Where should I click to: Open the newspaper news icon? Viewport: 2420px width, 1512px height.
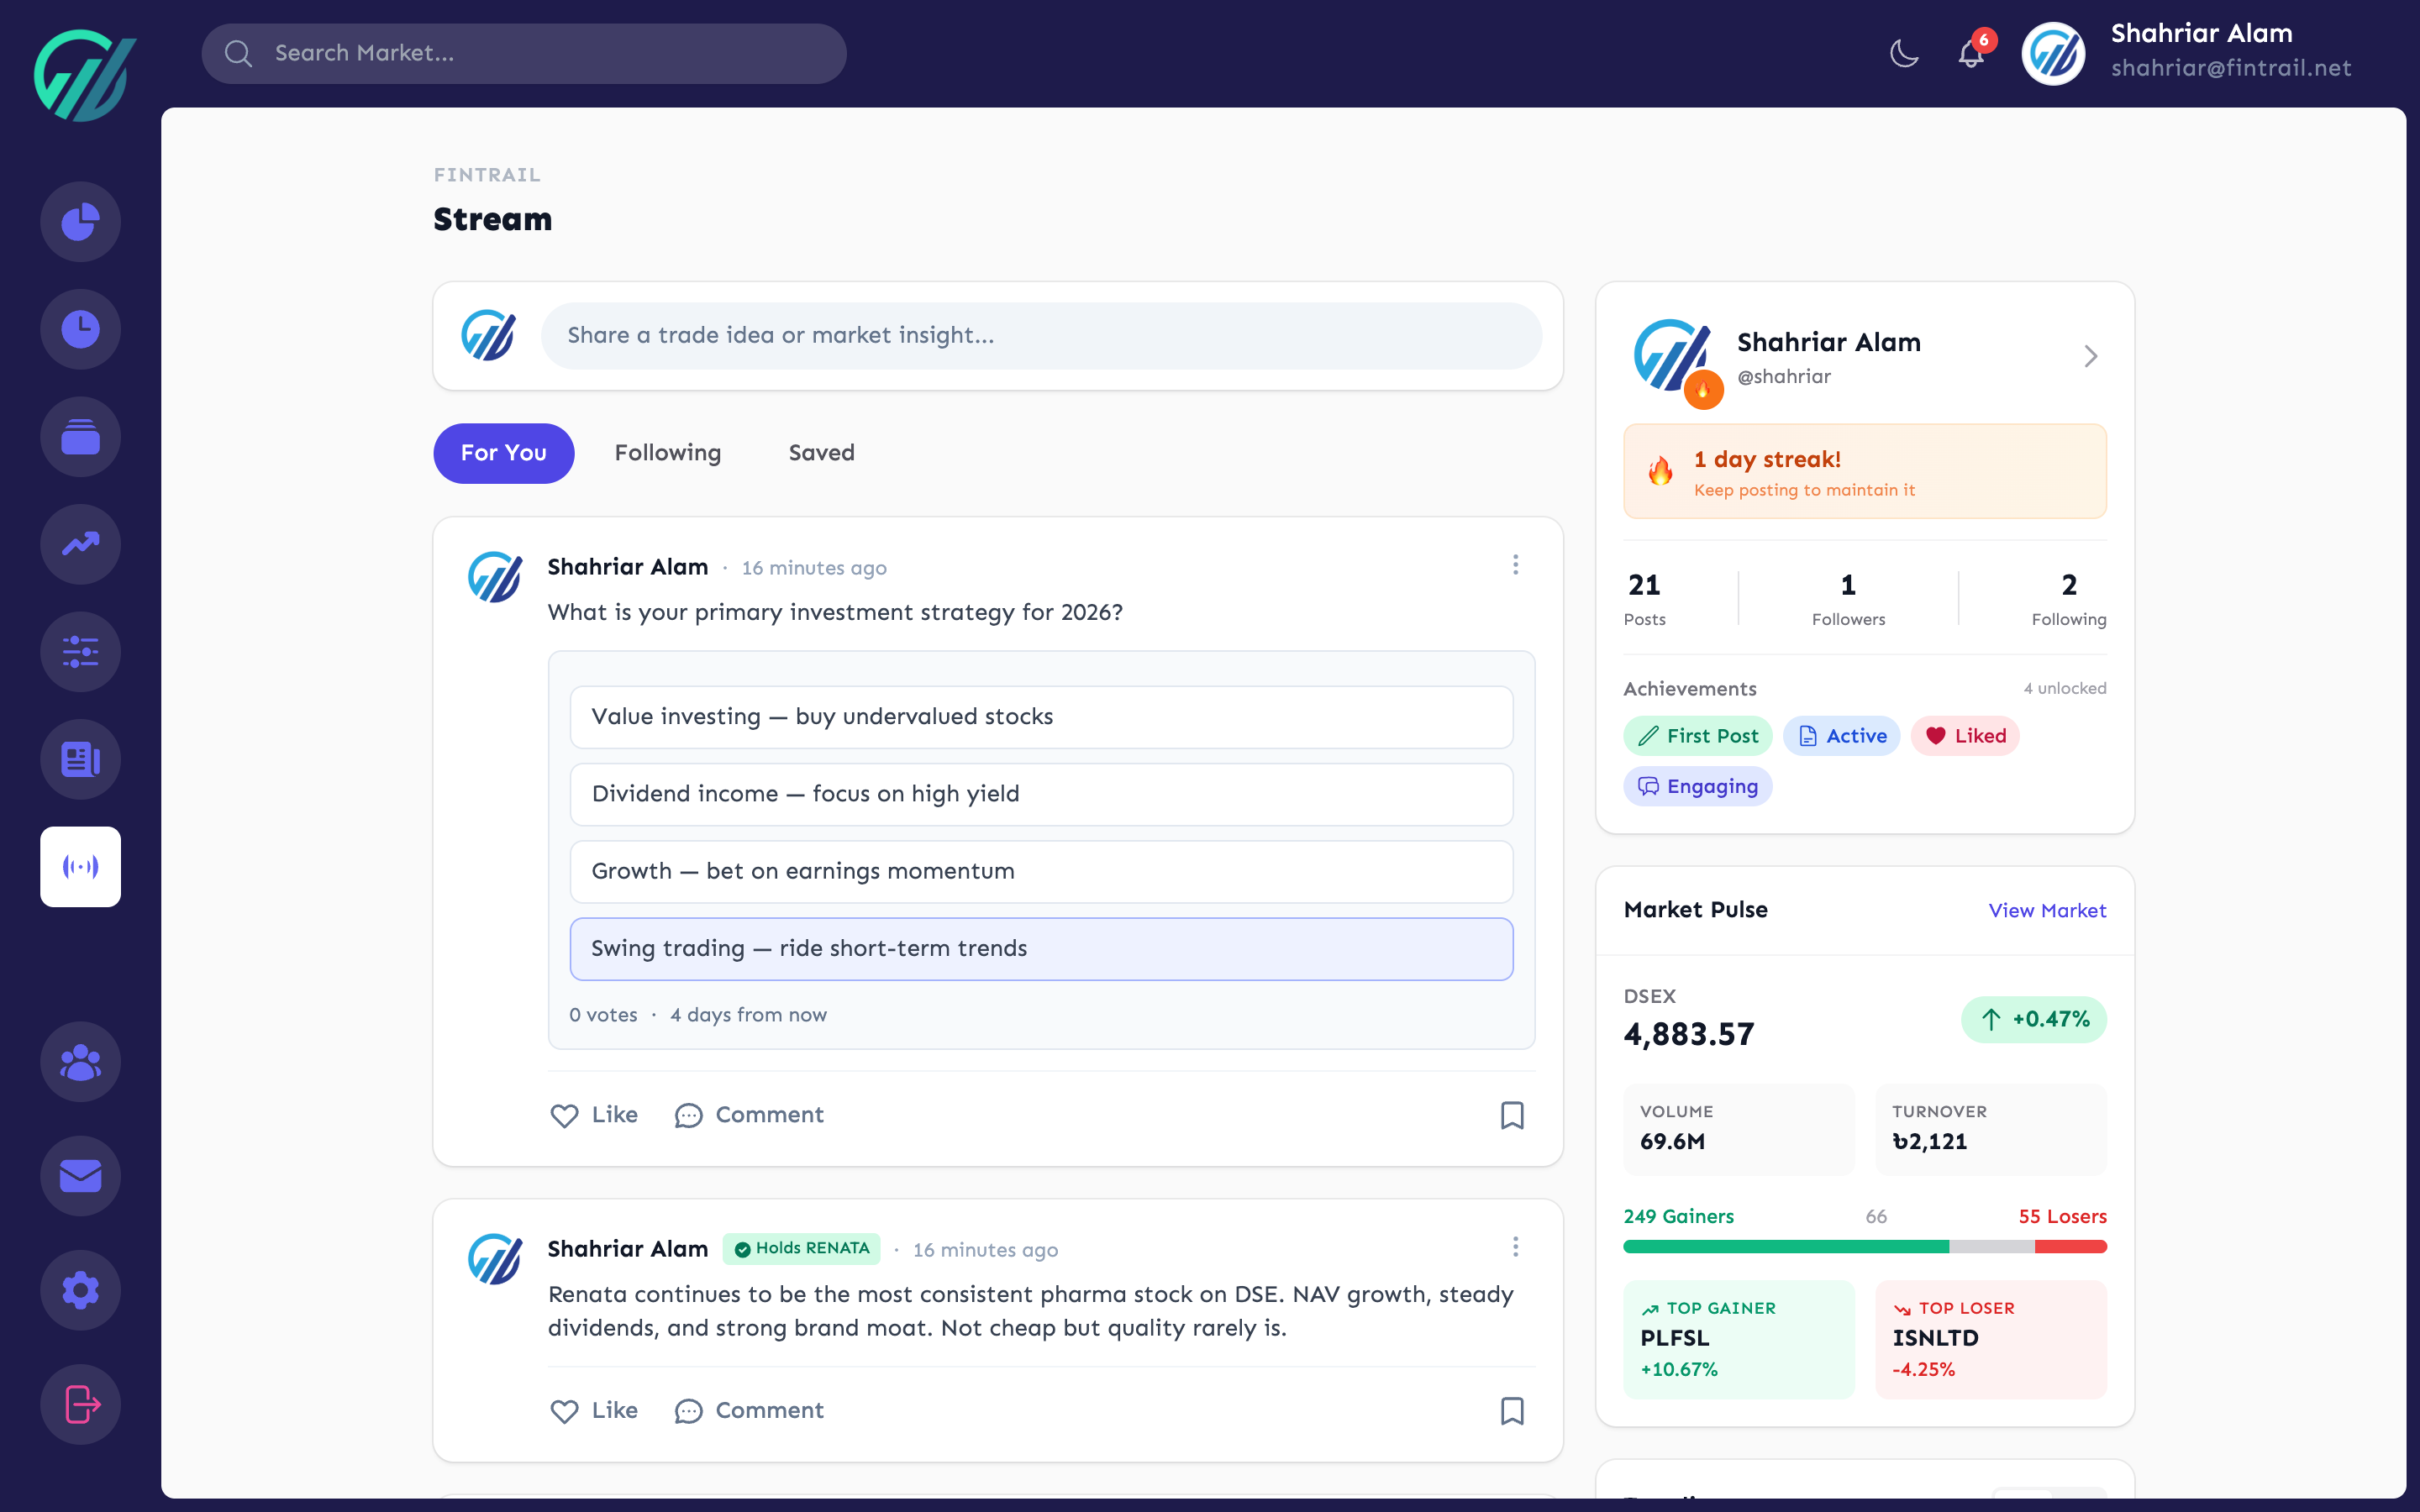pyautogui.click(x=80, y=760)
